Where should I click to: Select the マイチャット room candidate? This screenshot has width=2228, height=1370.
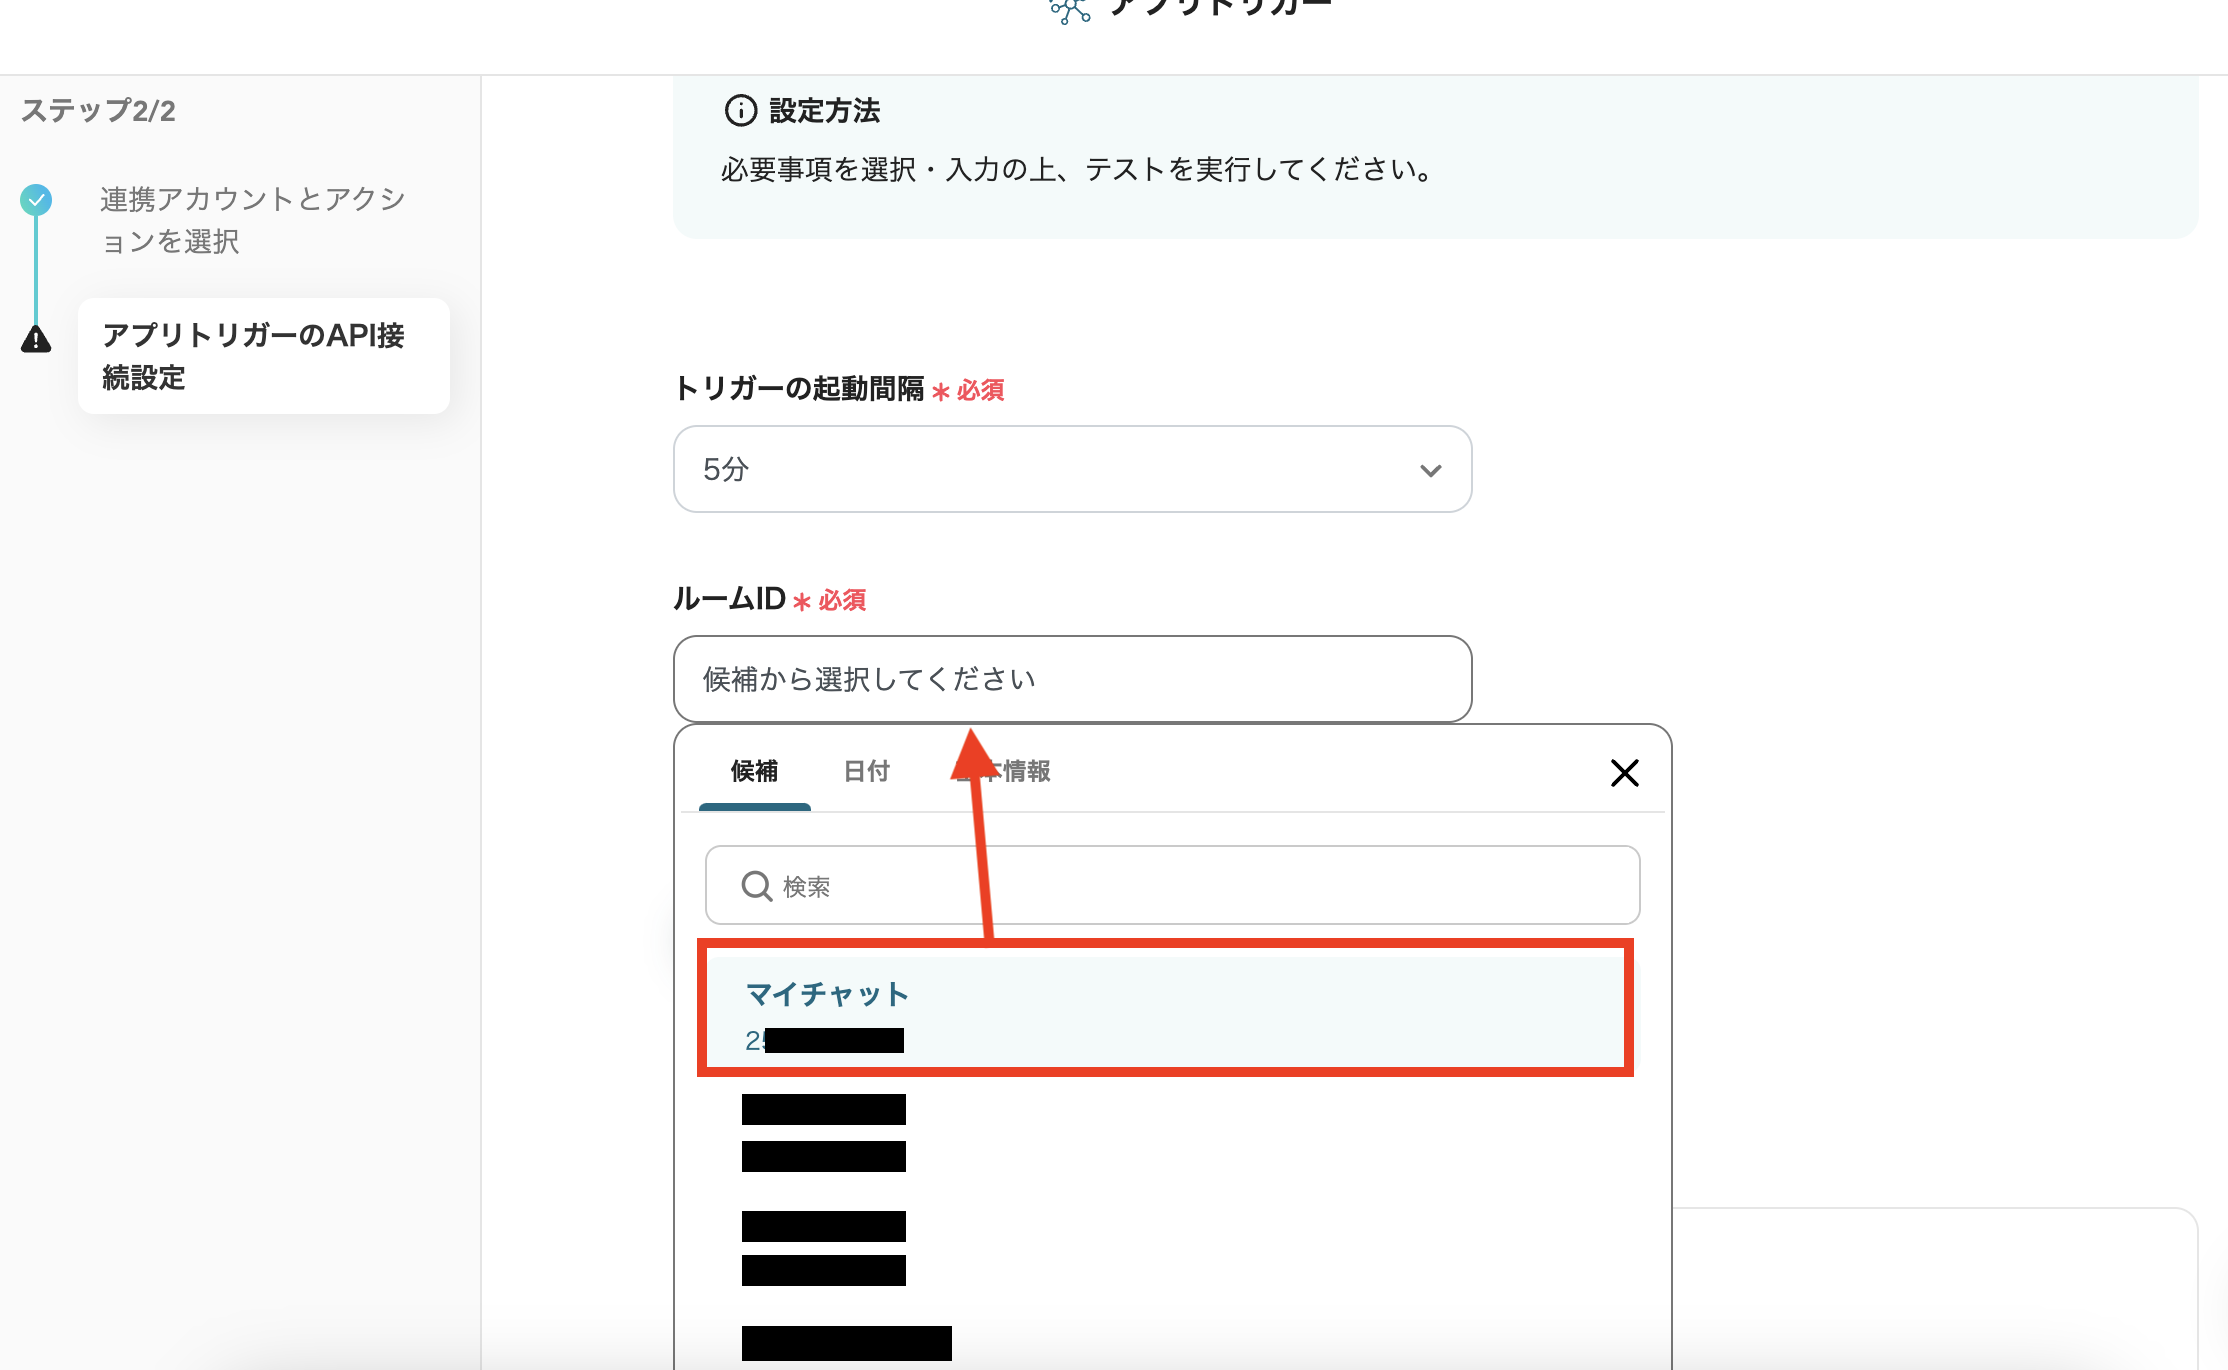tap(1164, 1012)
